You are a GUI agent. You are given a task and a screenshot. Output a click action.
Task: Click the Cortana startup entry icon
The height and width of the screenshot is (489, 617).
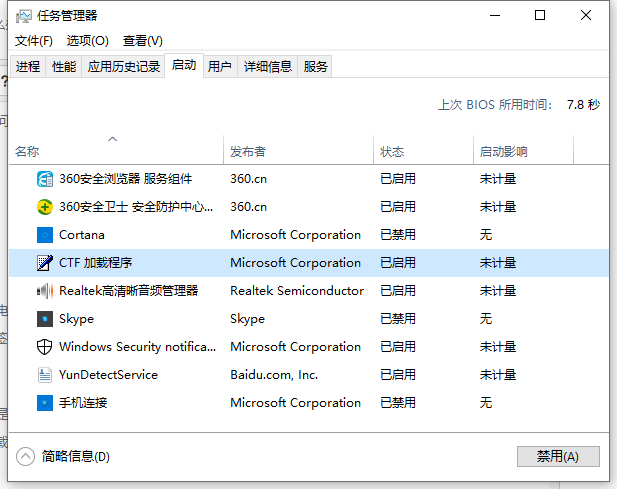[45, 235]
